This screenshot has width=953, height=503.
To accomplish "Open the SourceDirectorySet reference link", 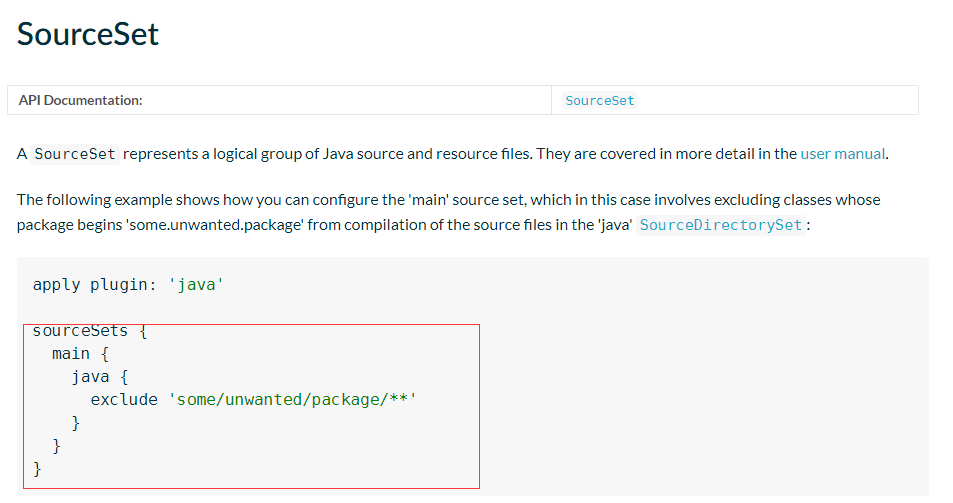I will tap(720, 225).
